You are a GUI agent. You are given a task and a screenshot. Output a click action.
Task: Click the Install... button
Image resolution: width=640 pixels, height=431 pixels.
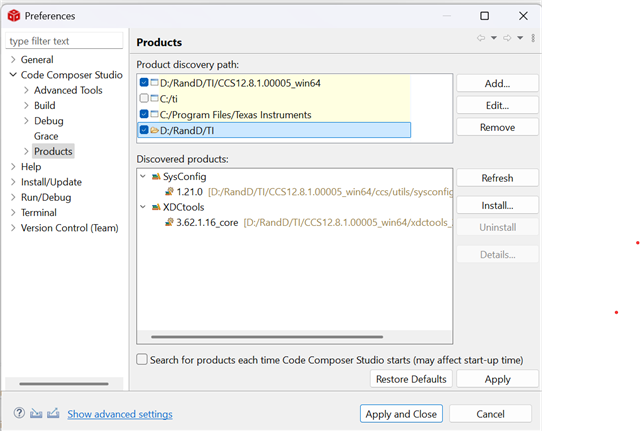coord(497,205)
